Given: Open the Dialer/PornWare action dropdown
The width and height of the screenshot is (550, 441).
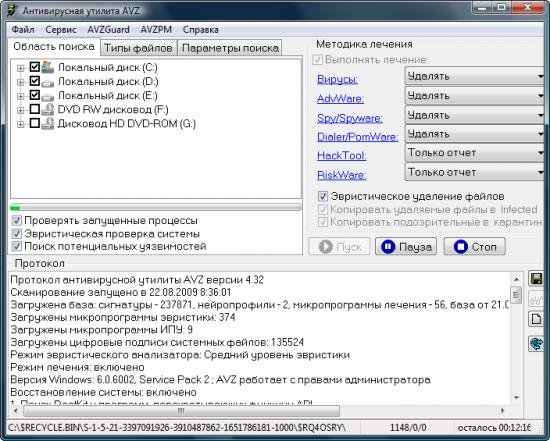Looking at the screenshot, I should click(x=474, y=134).
